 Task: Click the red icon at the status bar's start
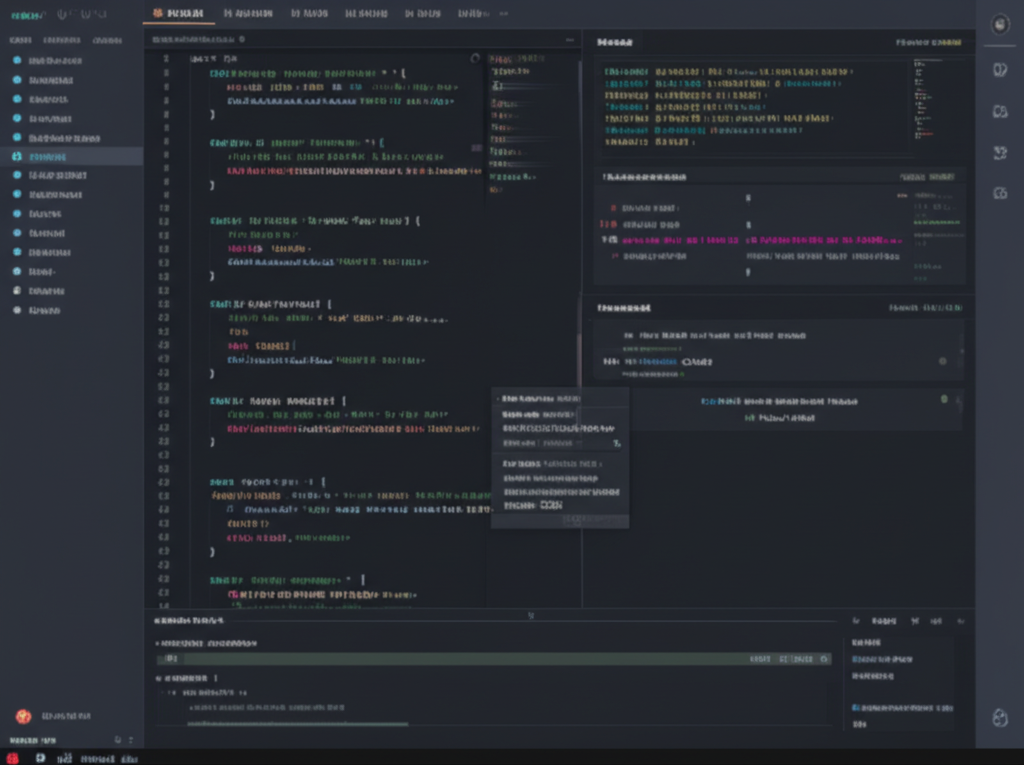(x=12, y=758)
